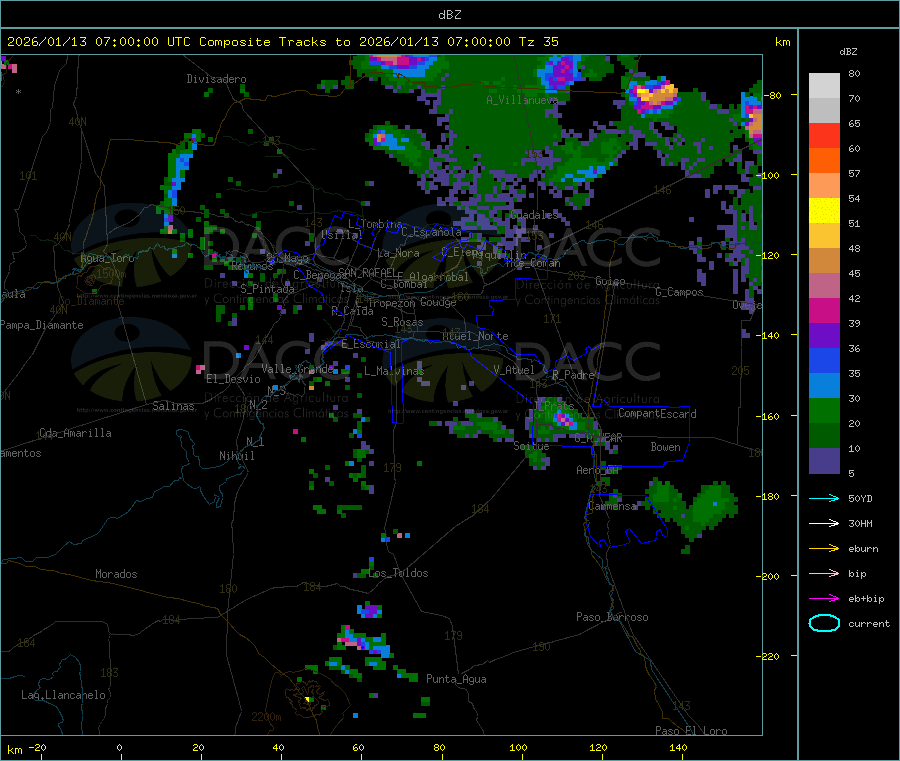Click the 'A_Villanueva' map label
Screen dimensions: 900x761
pos(522,100)
